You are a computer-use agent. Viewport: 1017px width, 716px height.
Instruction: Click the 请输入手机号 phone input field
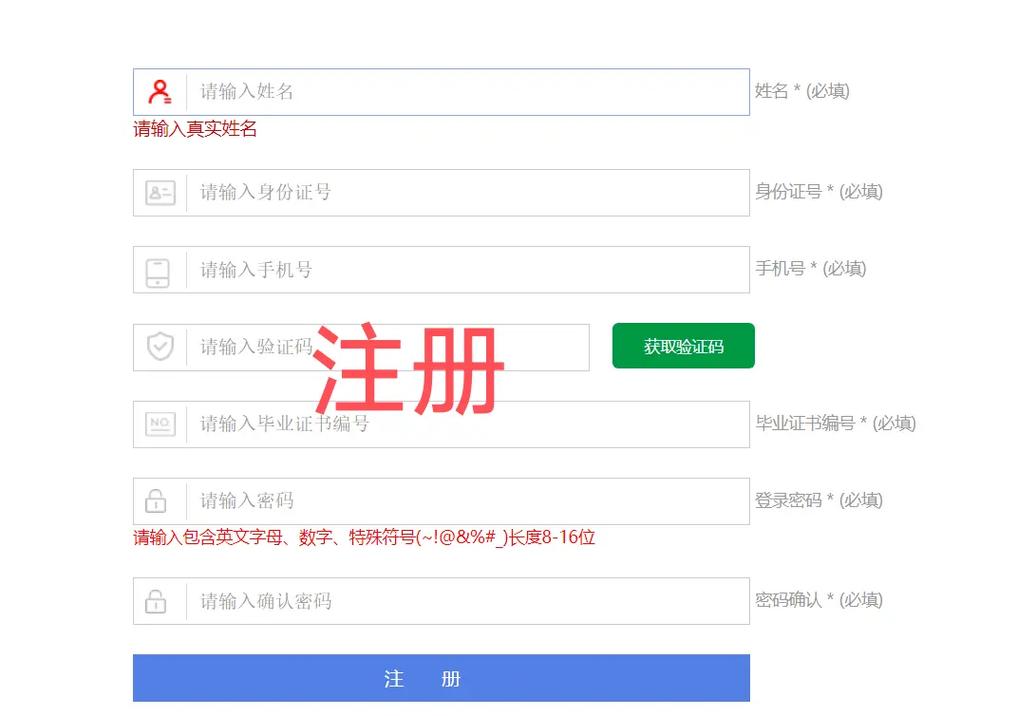point(400,268)
